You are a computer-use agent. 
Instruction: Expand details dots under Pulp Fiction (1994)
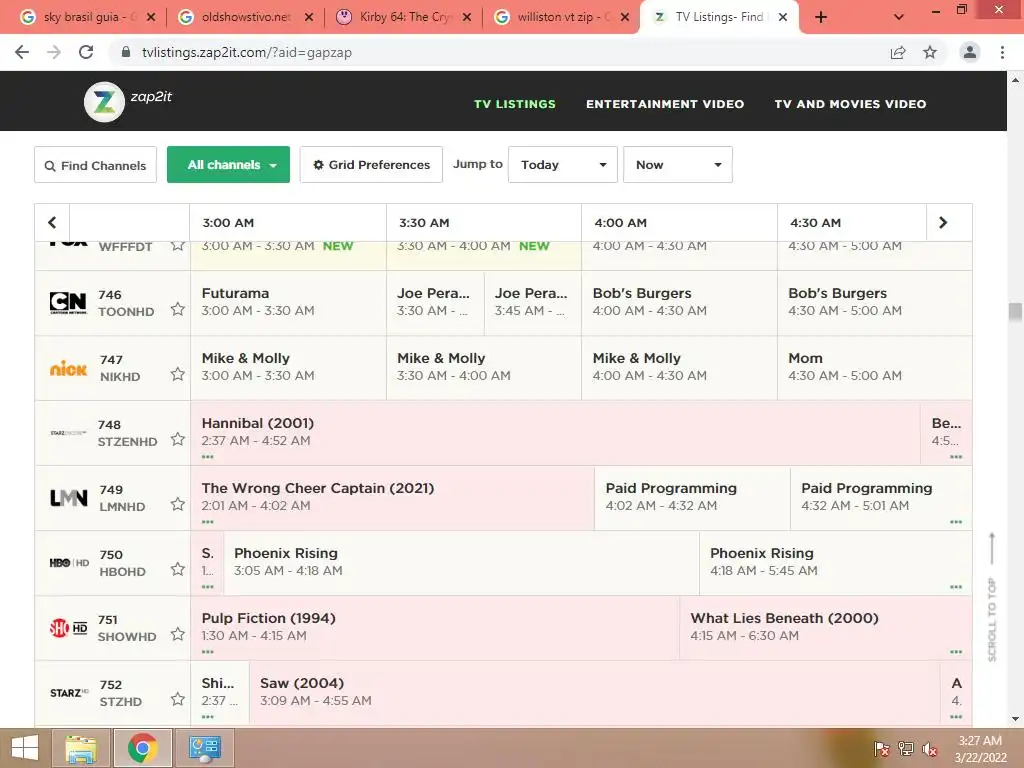point(208,652)
